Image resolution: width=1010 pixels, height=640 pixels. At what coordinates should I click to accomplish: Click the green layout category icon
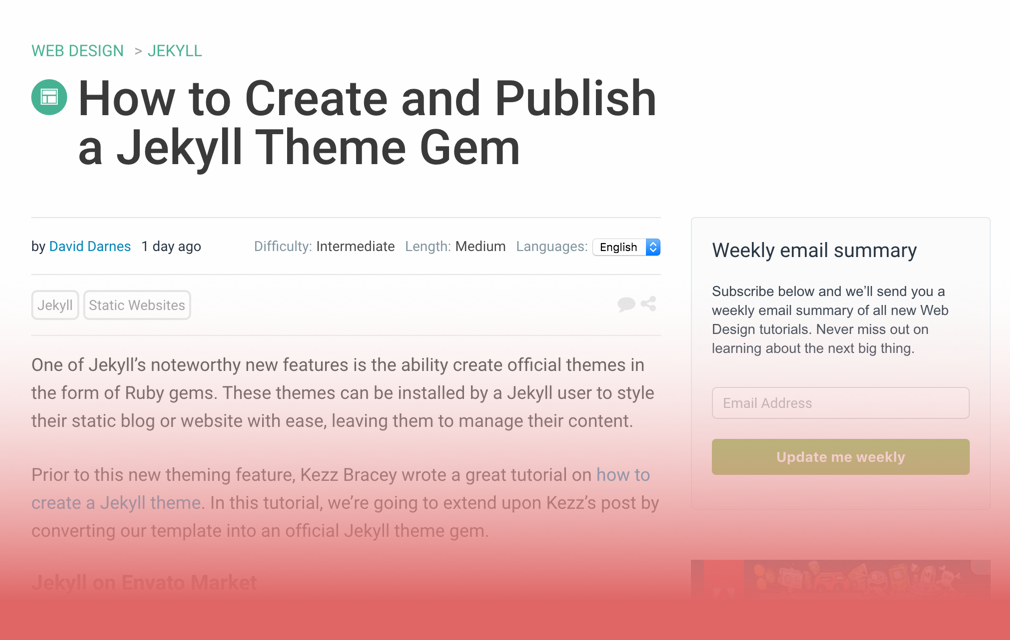pos(49,97)
